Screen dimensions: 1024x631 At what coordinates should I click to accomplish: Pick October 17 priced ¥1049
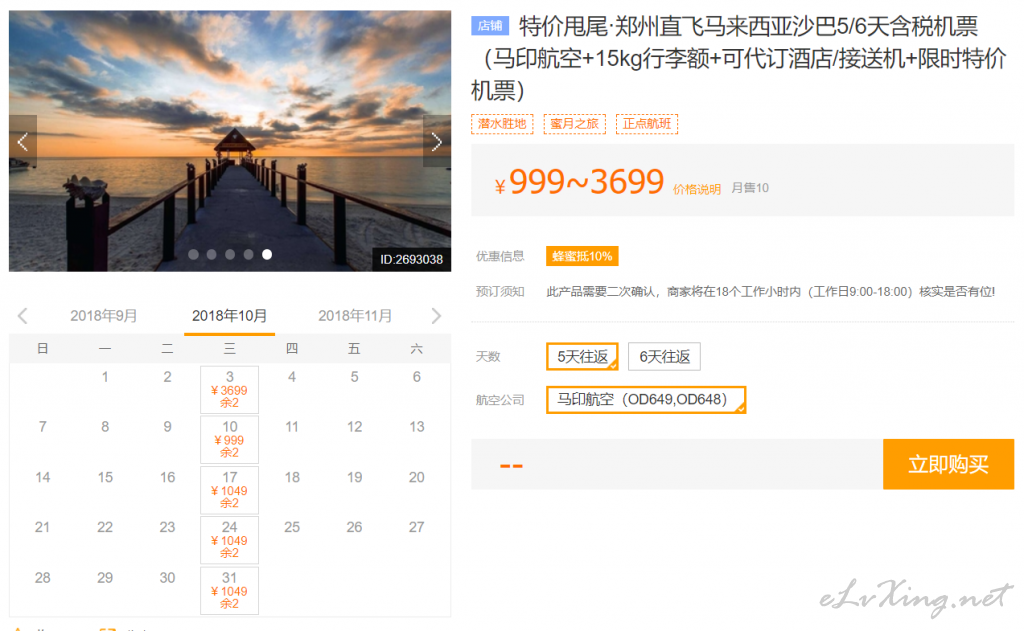click(229, 490)
